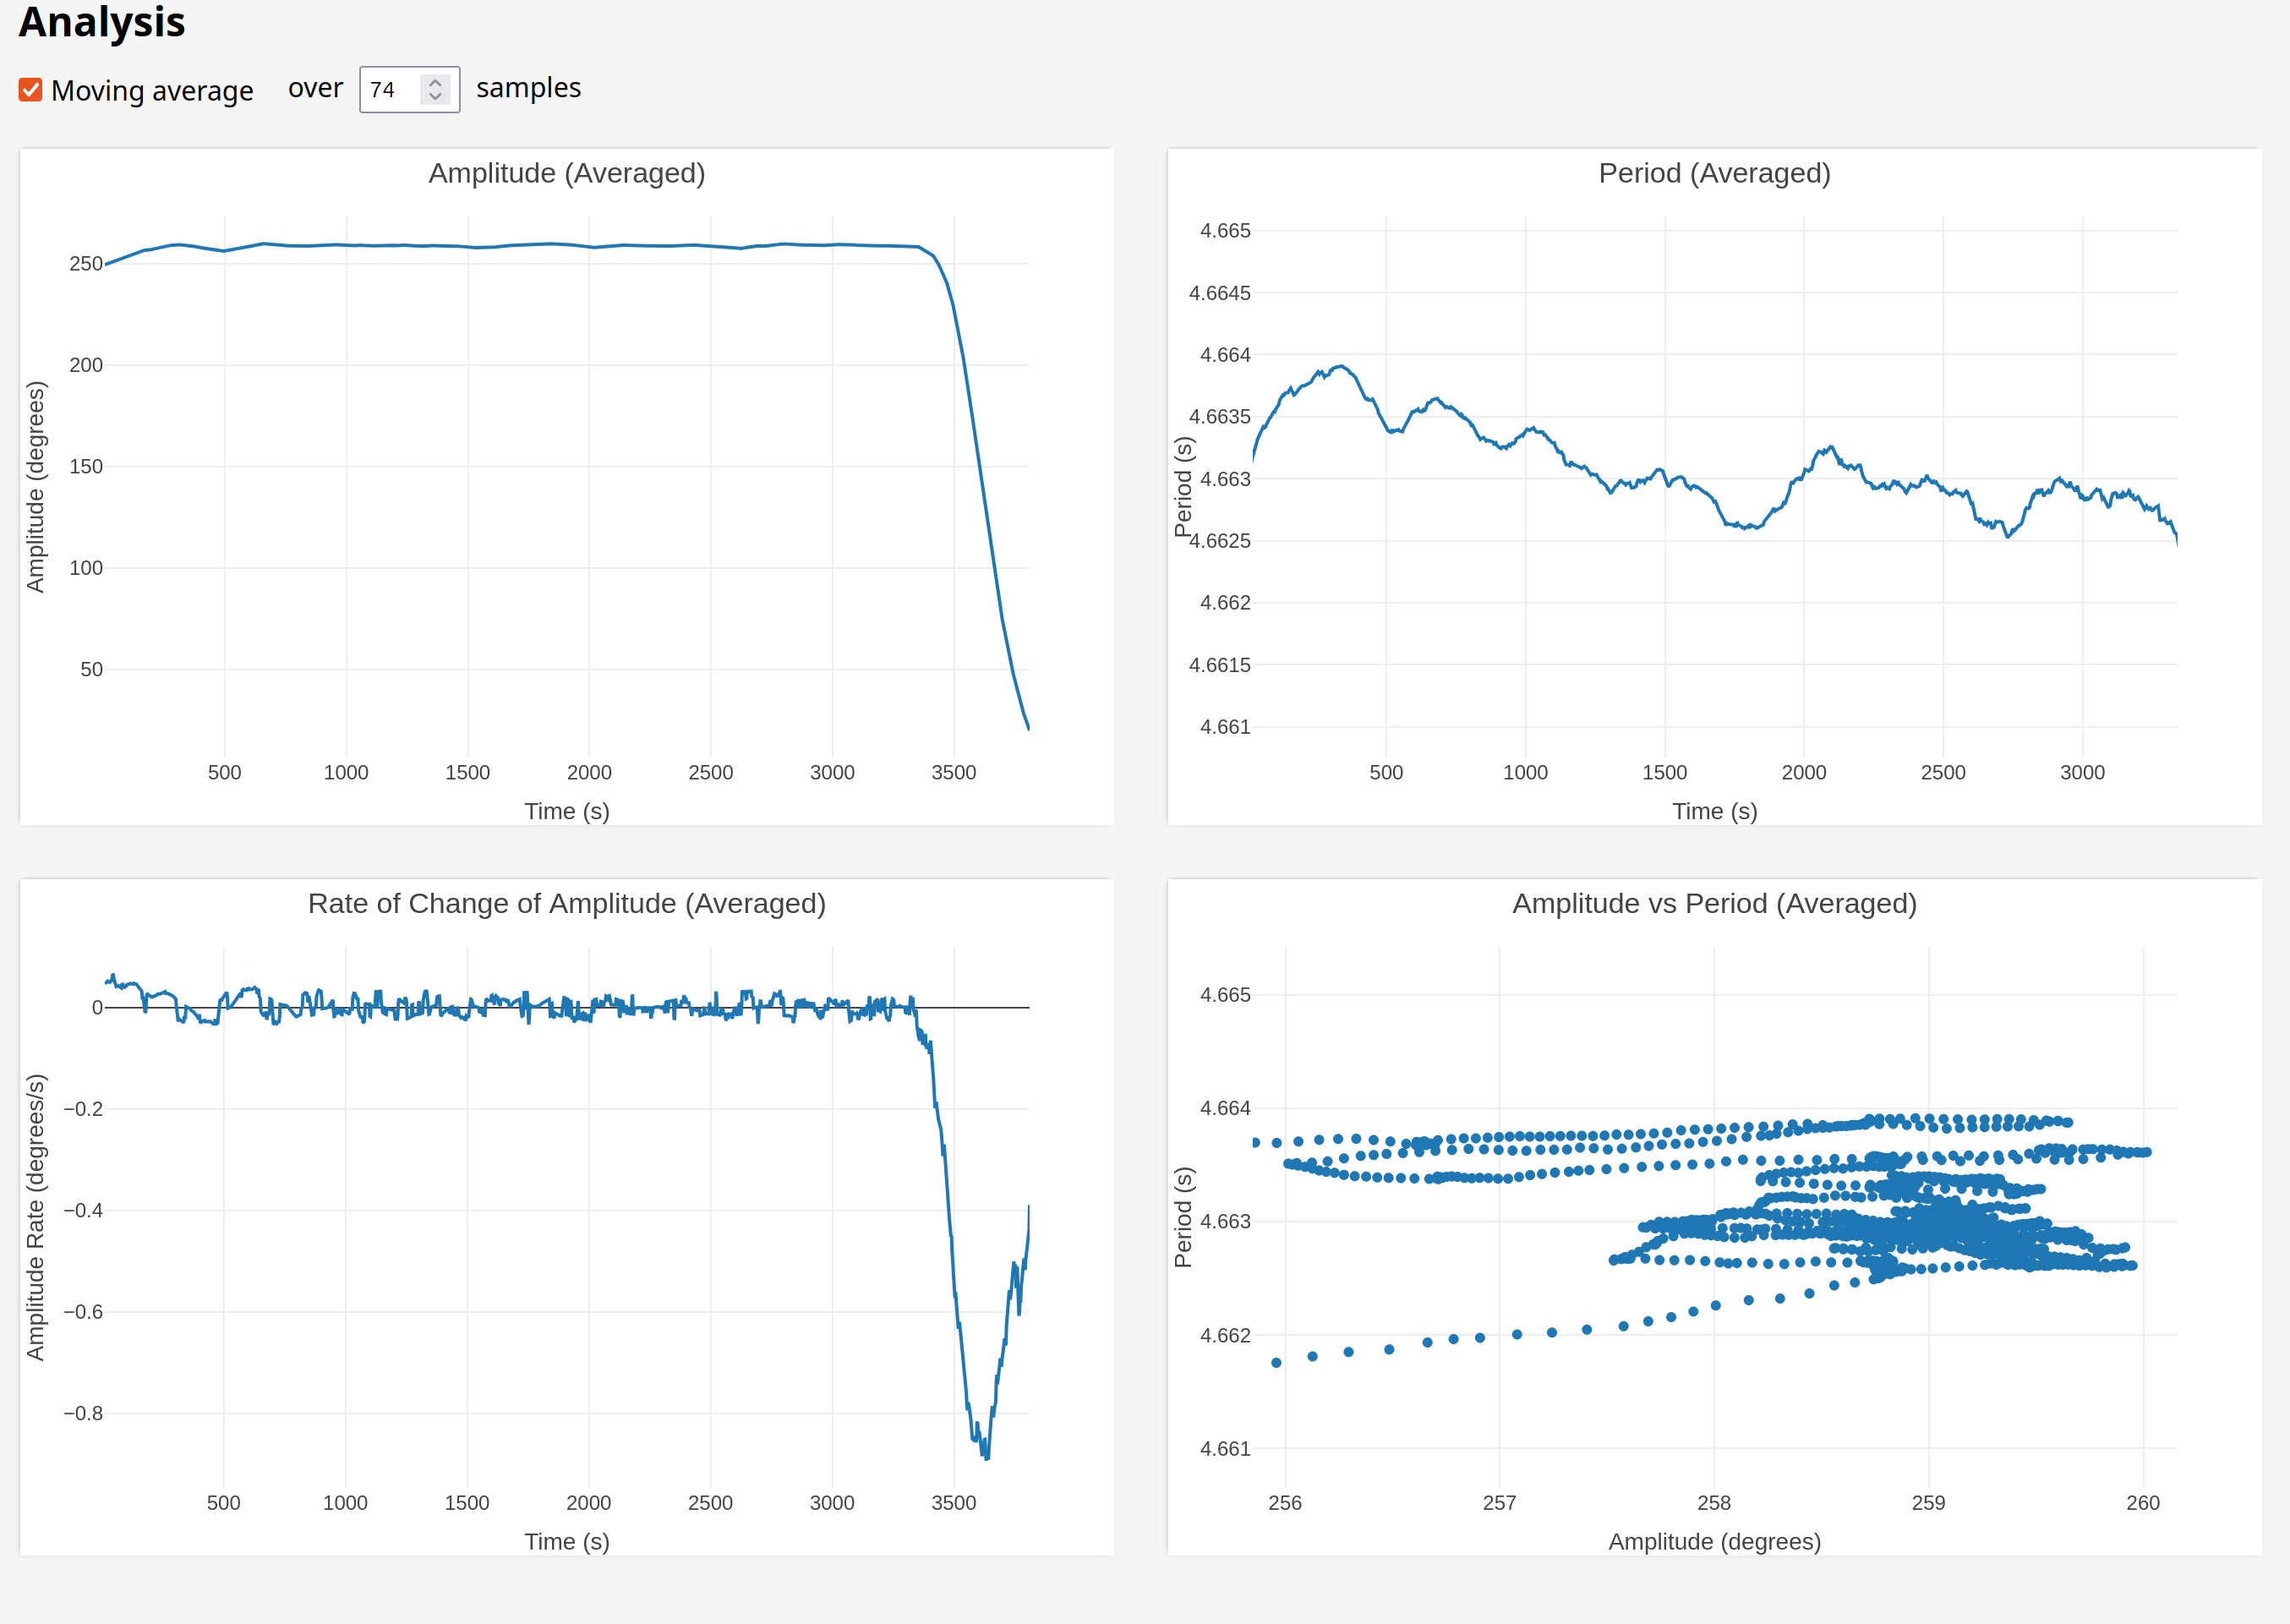This screenshot has width=2290, height=1624.
Task: Click the lowest-left point in scatter plot
Action: point(1276,1362)
